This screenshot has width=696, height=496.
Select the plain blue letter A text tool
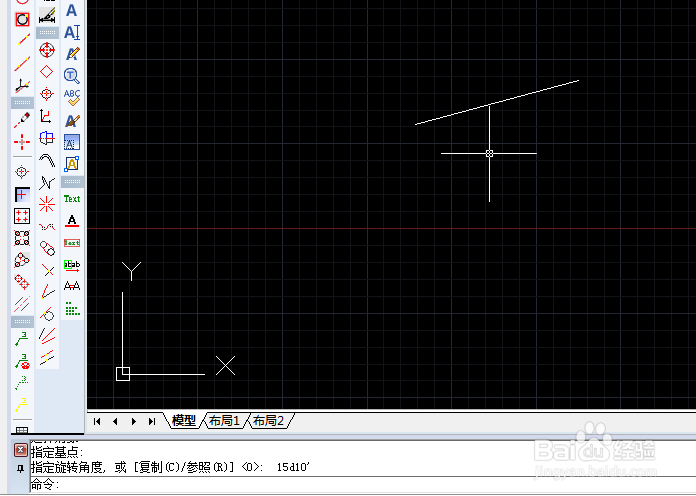coord(71,10)
